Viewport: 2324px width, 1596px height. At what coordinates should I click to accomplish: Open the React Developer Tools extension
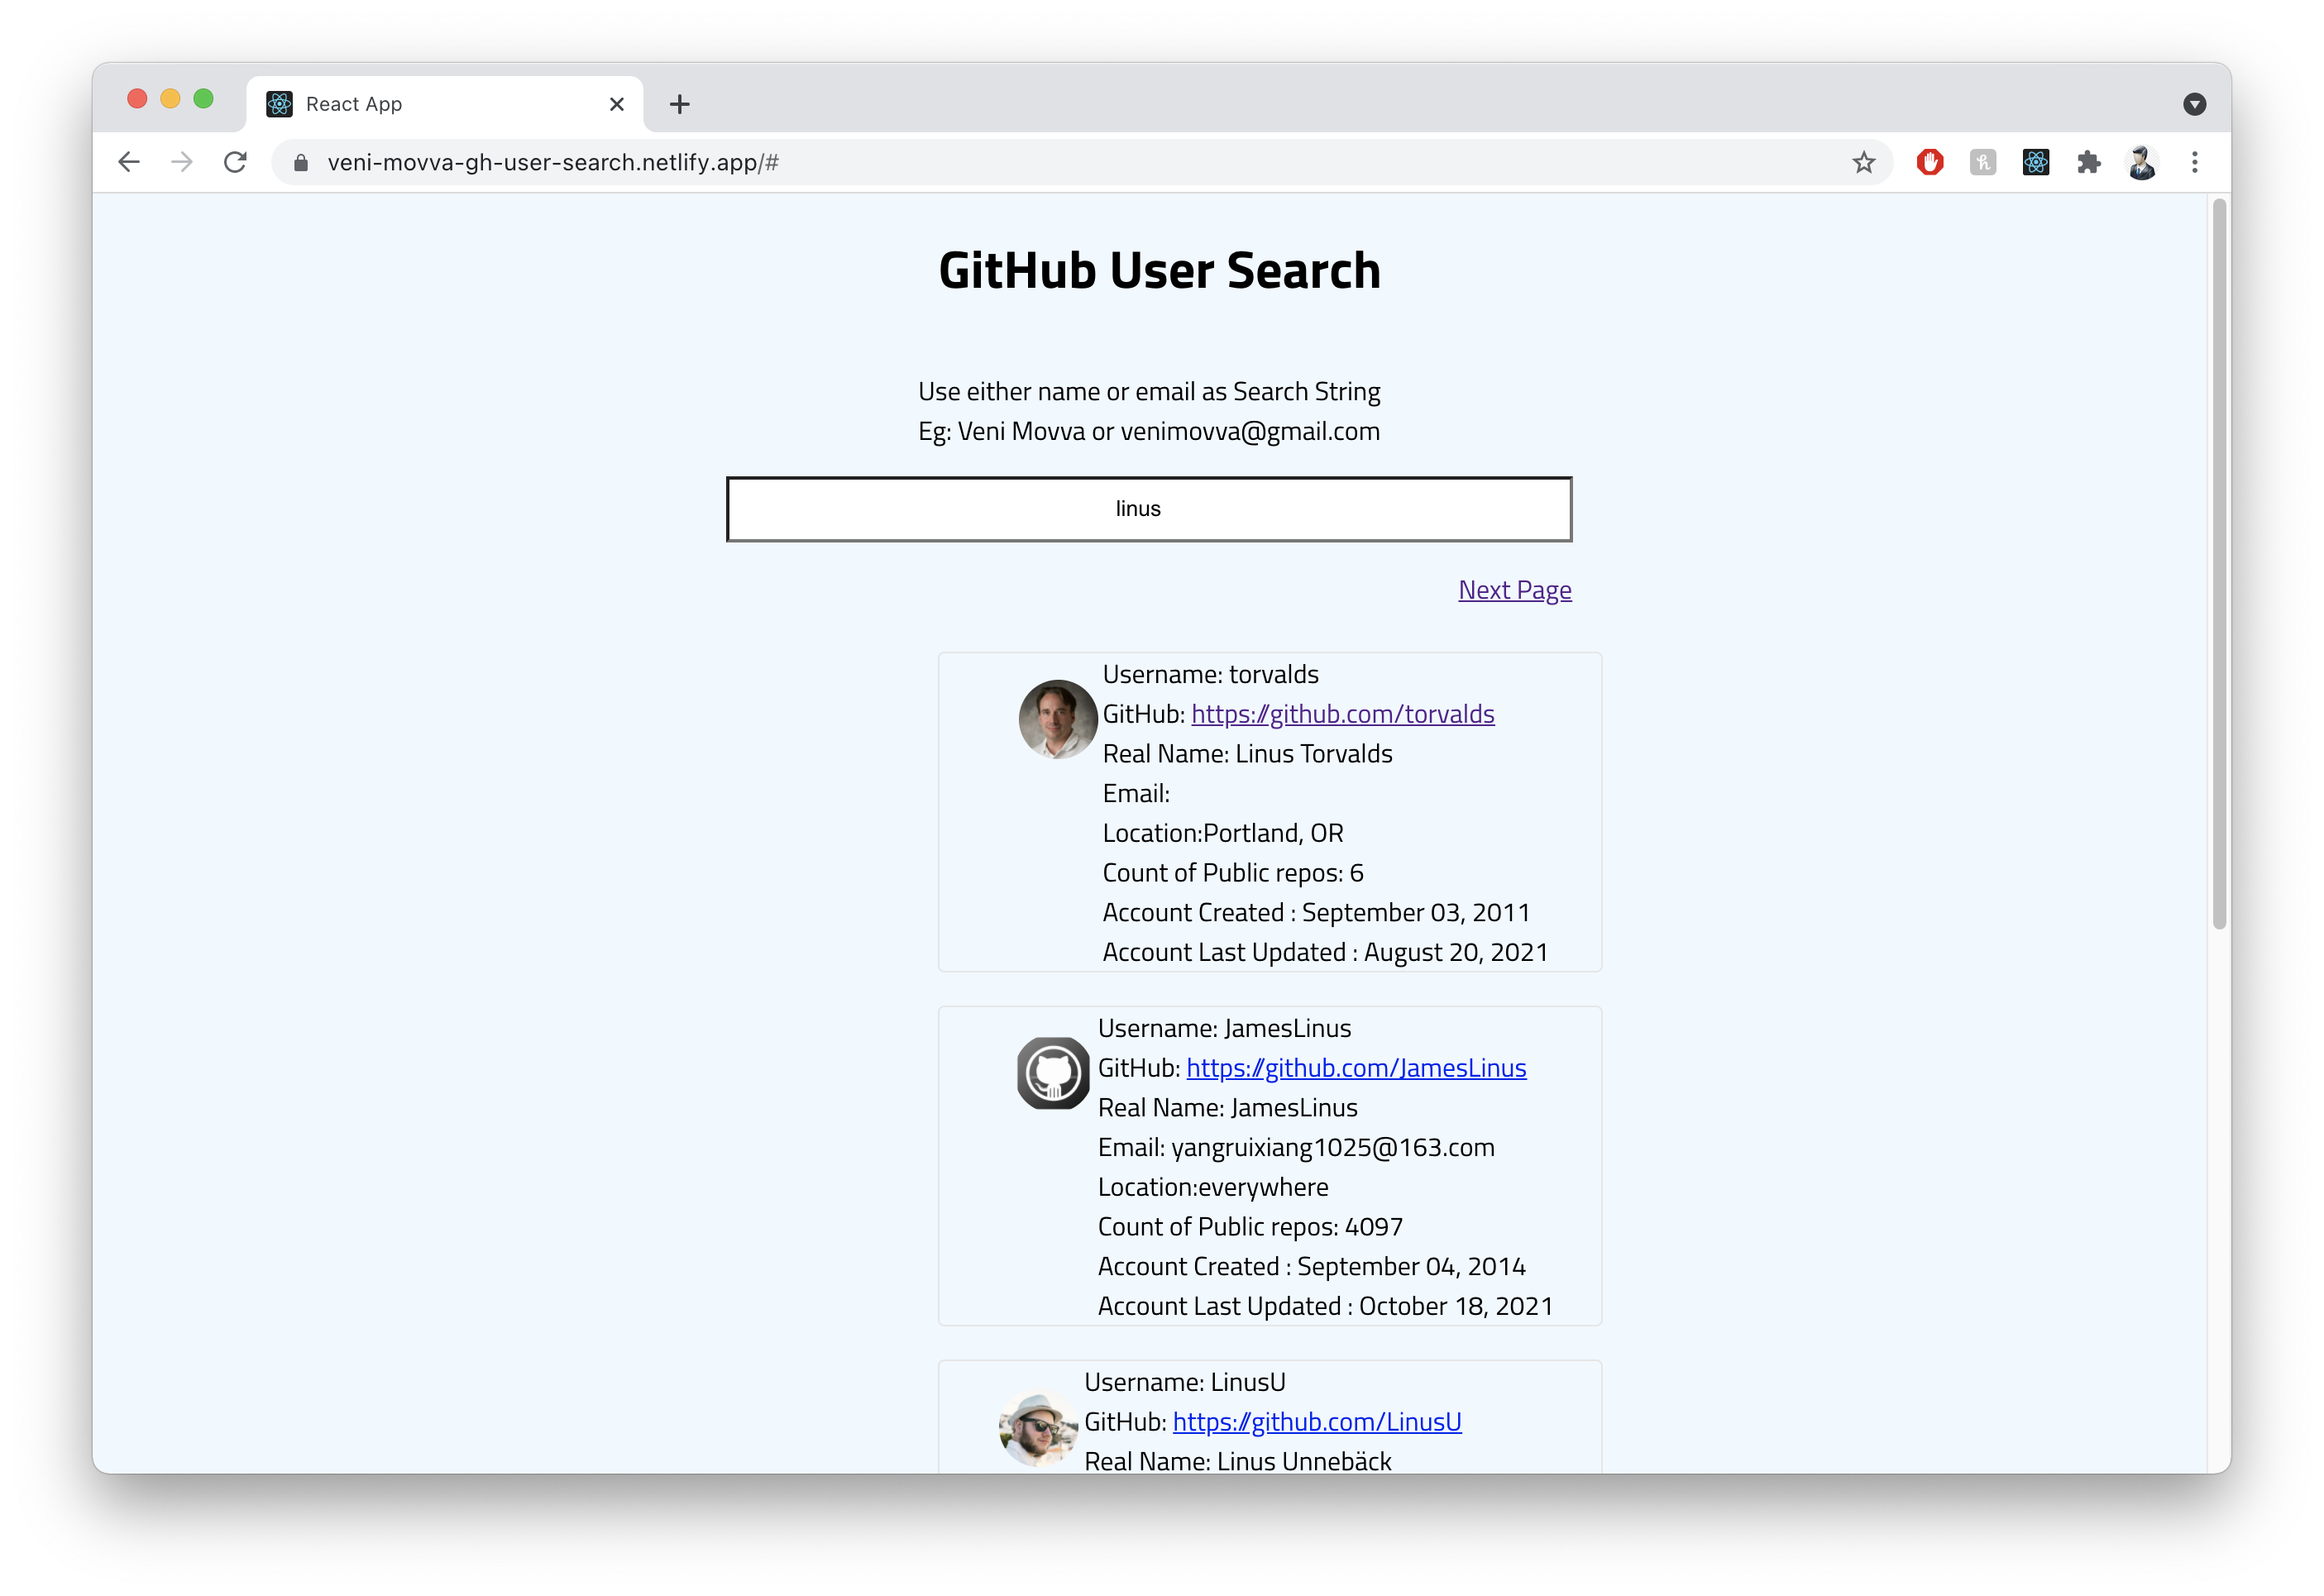click(x=2036, y=162)
